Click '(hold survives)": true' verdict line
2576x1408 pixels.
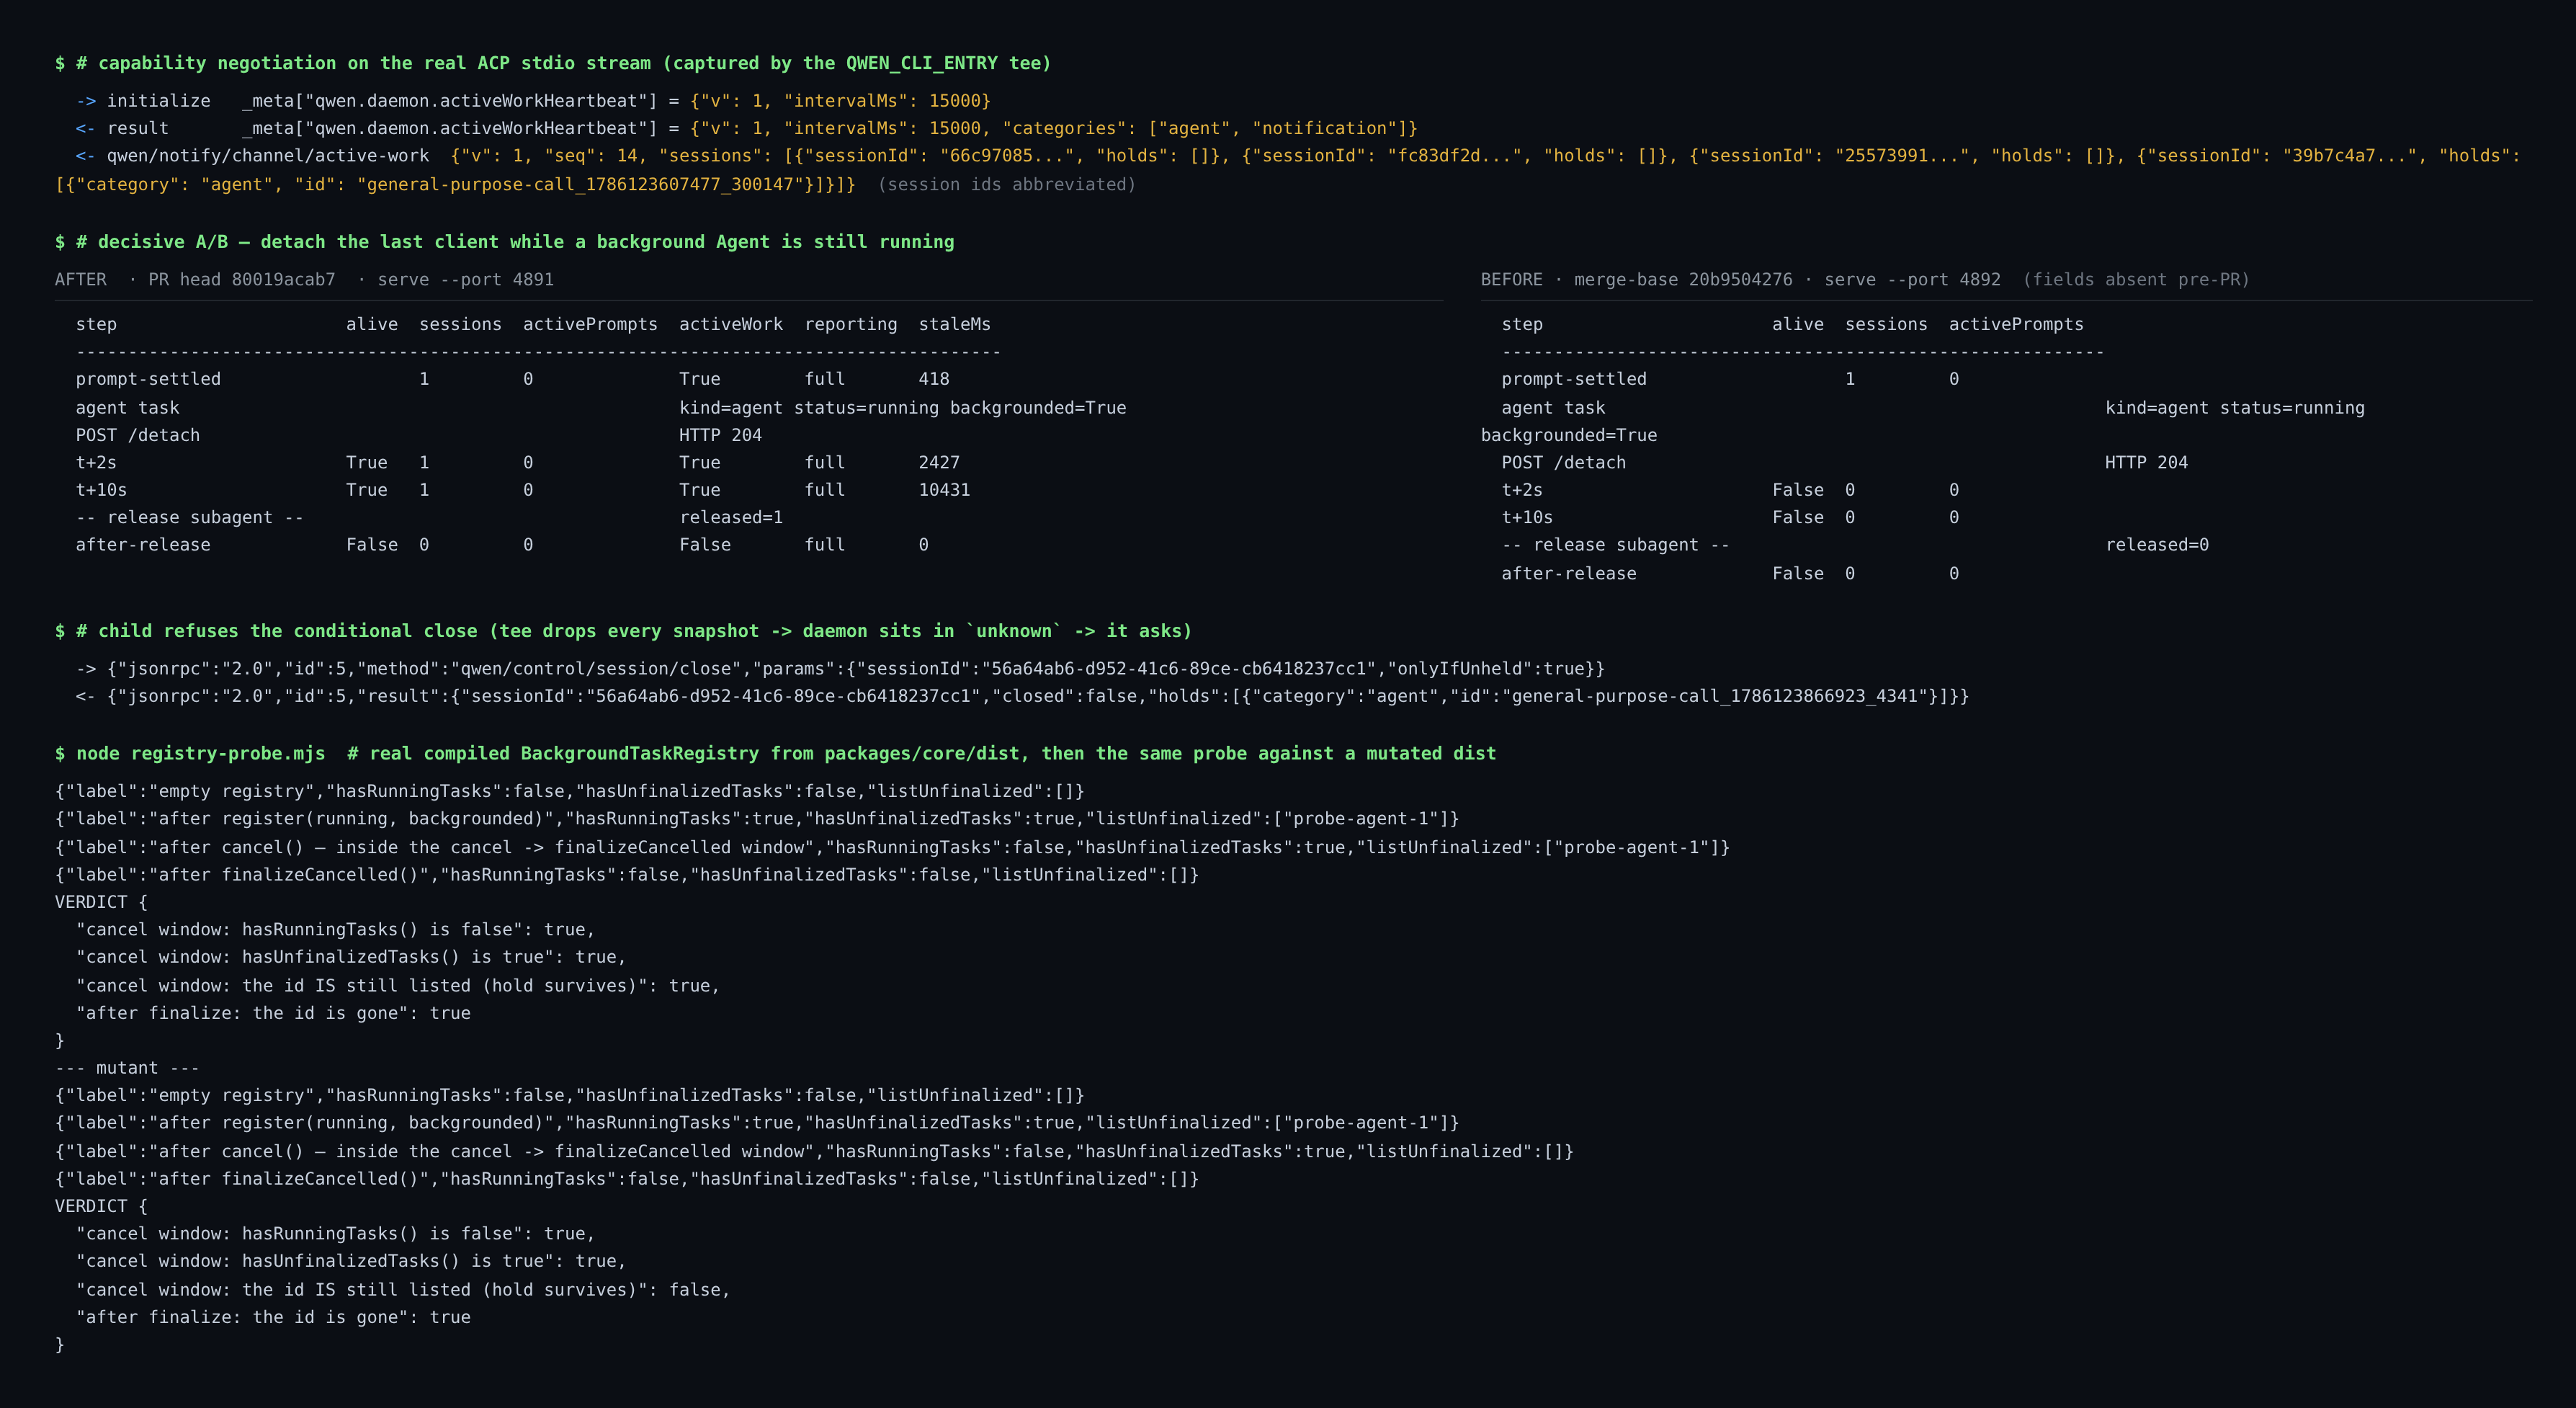point(398,985)
